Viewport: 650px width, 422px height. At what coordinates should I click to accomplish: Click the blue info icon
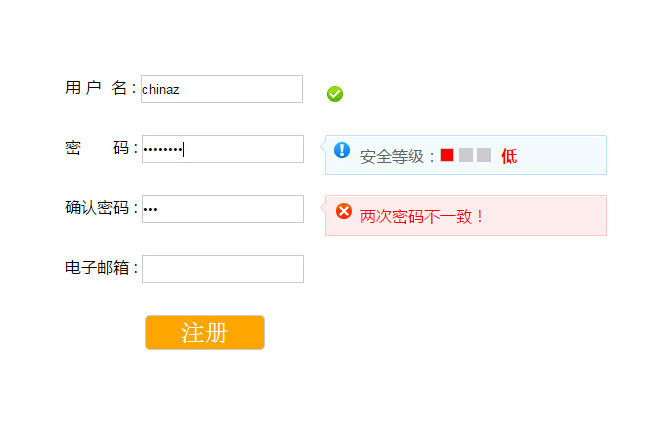point(342,150)
